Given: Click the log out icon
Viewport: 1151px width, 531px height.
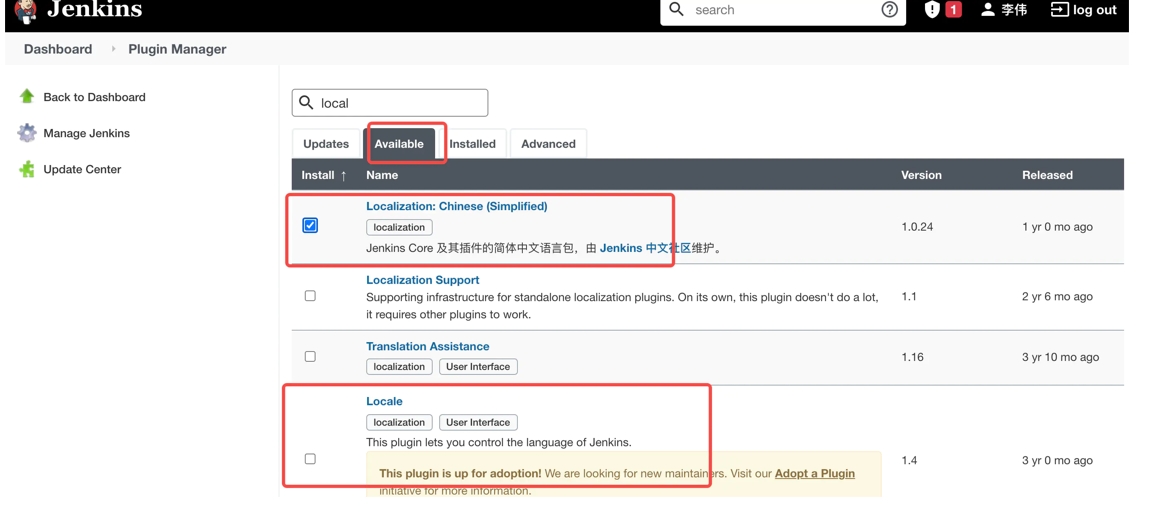Looking at the screenshot, I should point(1059,10).
